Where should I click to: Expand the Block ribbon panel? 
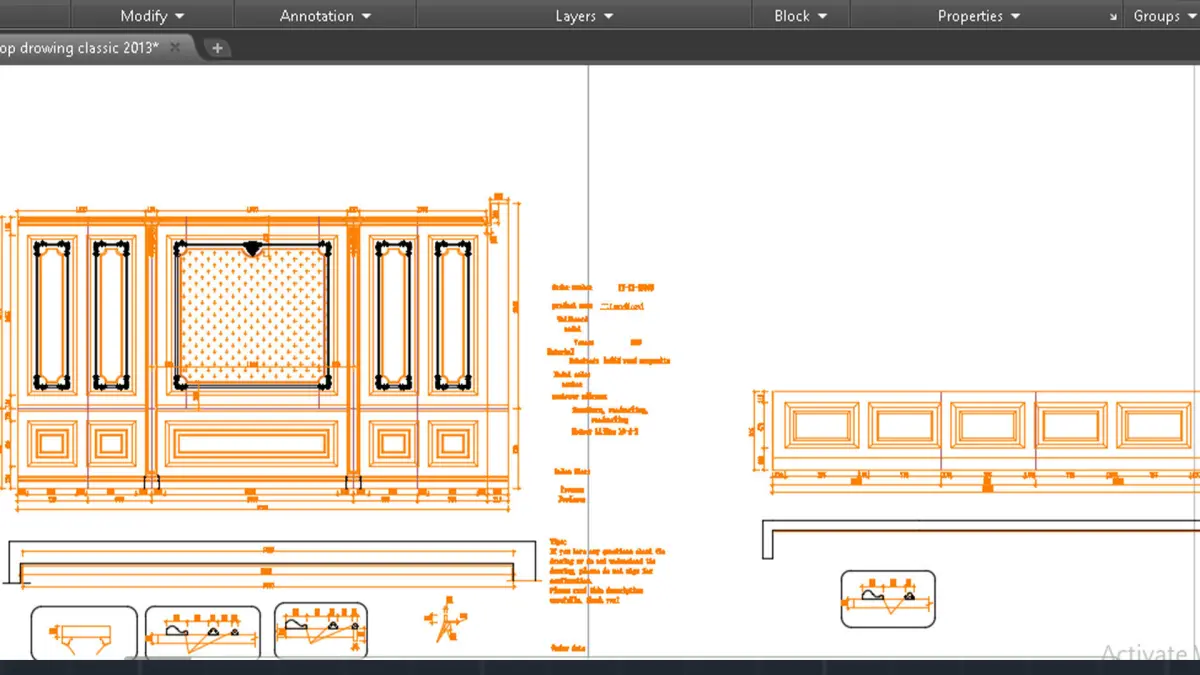(x=801, y=16)
